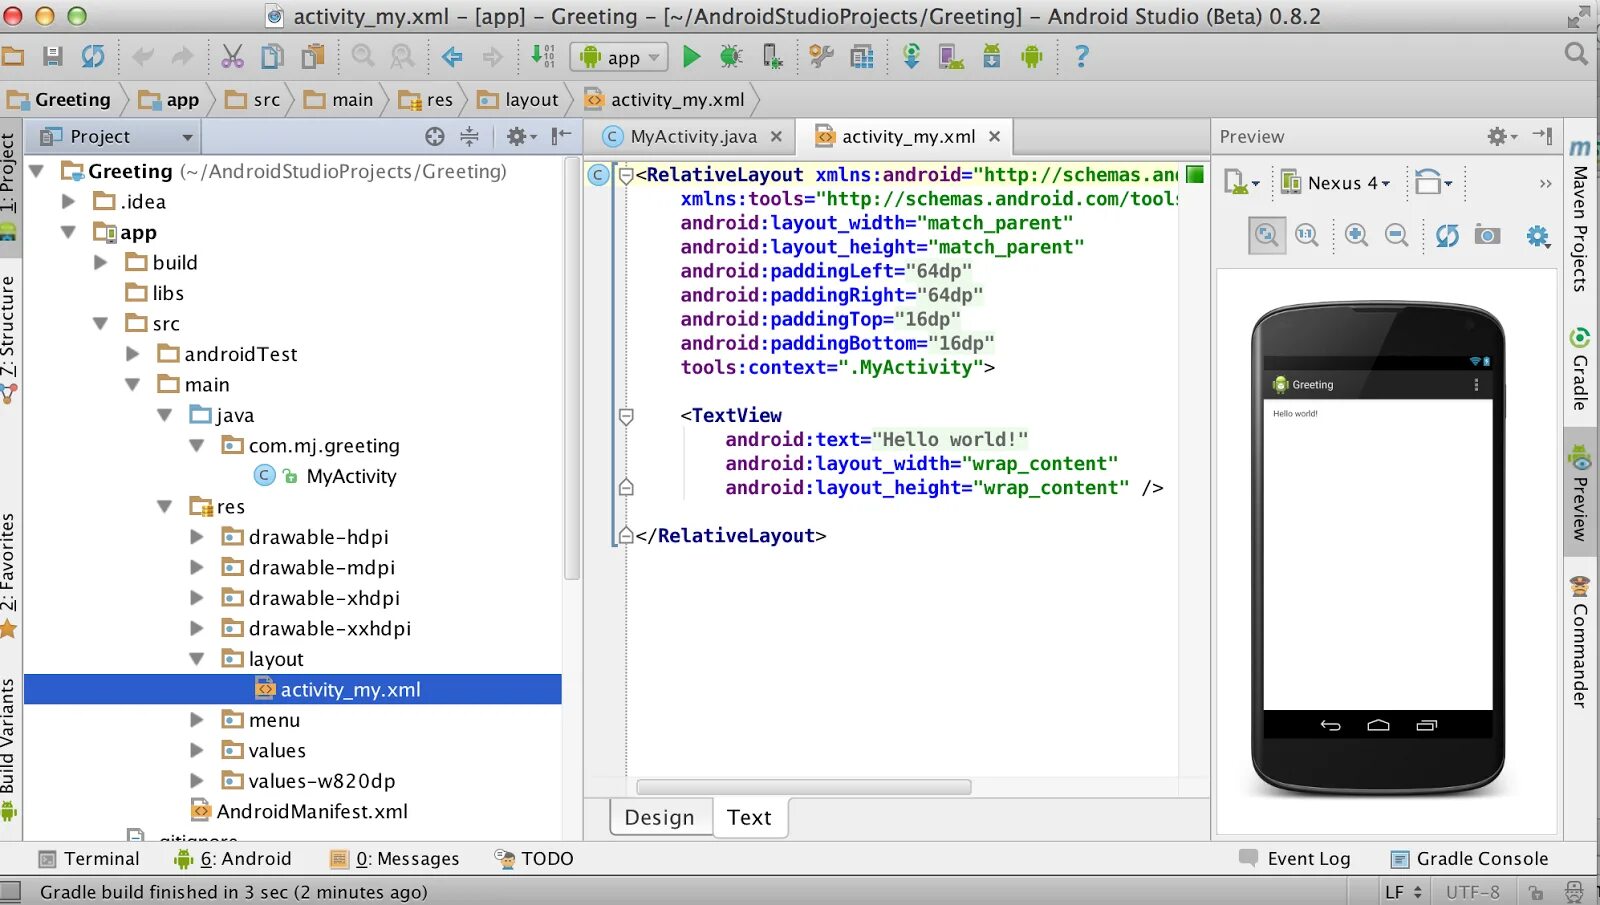
Task: Open the Build Variants side panel
Action: tap(9, 750)
